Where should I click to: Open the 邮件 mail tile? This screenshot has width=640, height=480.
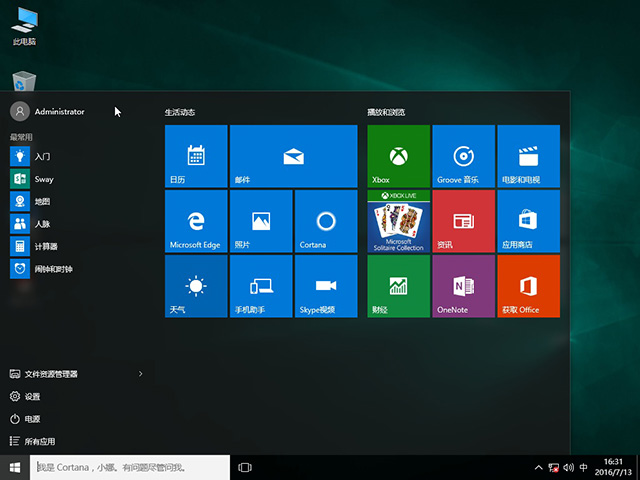(293, 156)
